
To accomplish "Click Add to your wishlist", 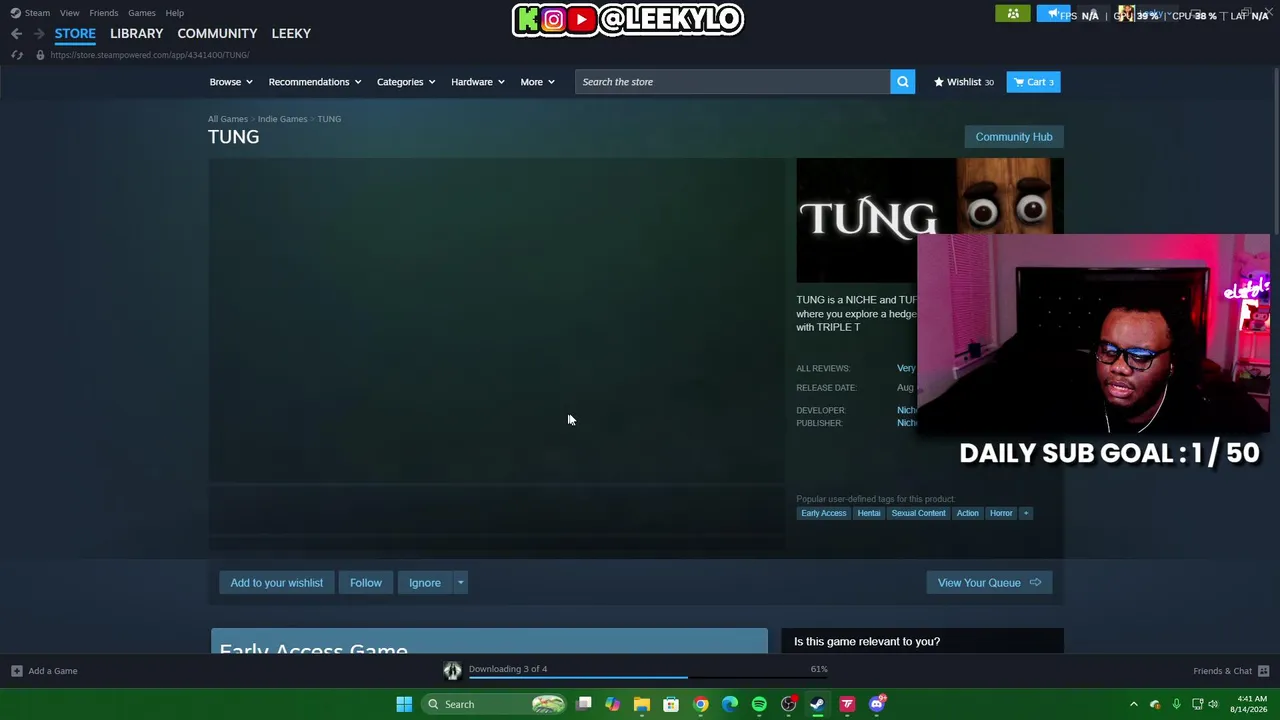I will (x=277, y=583).
